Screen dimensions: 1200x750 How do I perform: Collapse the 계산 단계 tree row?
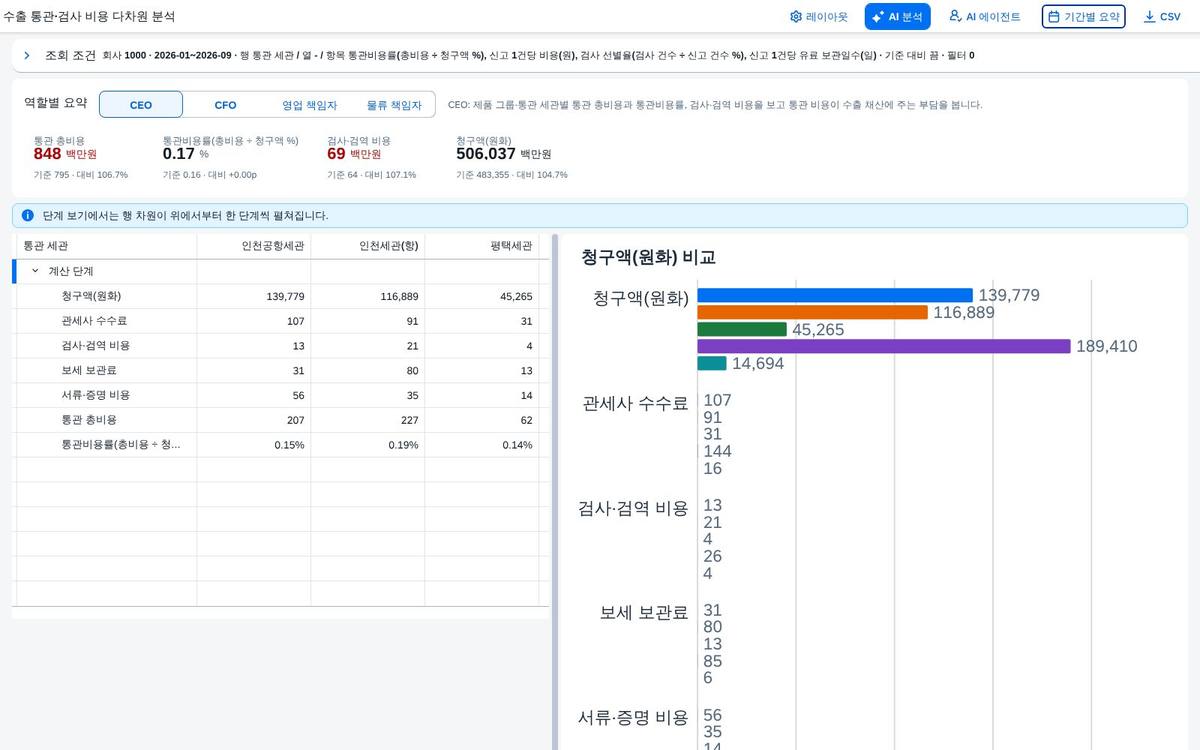35,271
